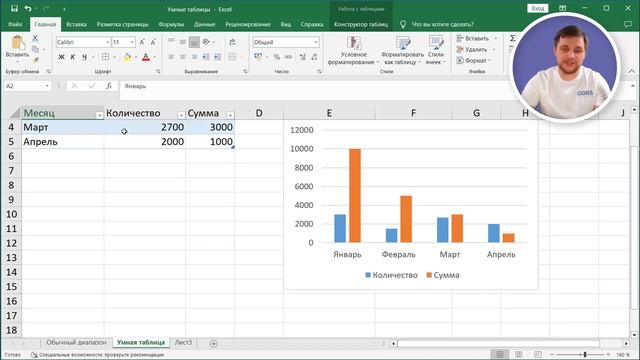Viewport: 640px width, 360px height.
Task: Pick the red font color button
Action: coord(146,57)
